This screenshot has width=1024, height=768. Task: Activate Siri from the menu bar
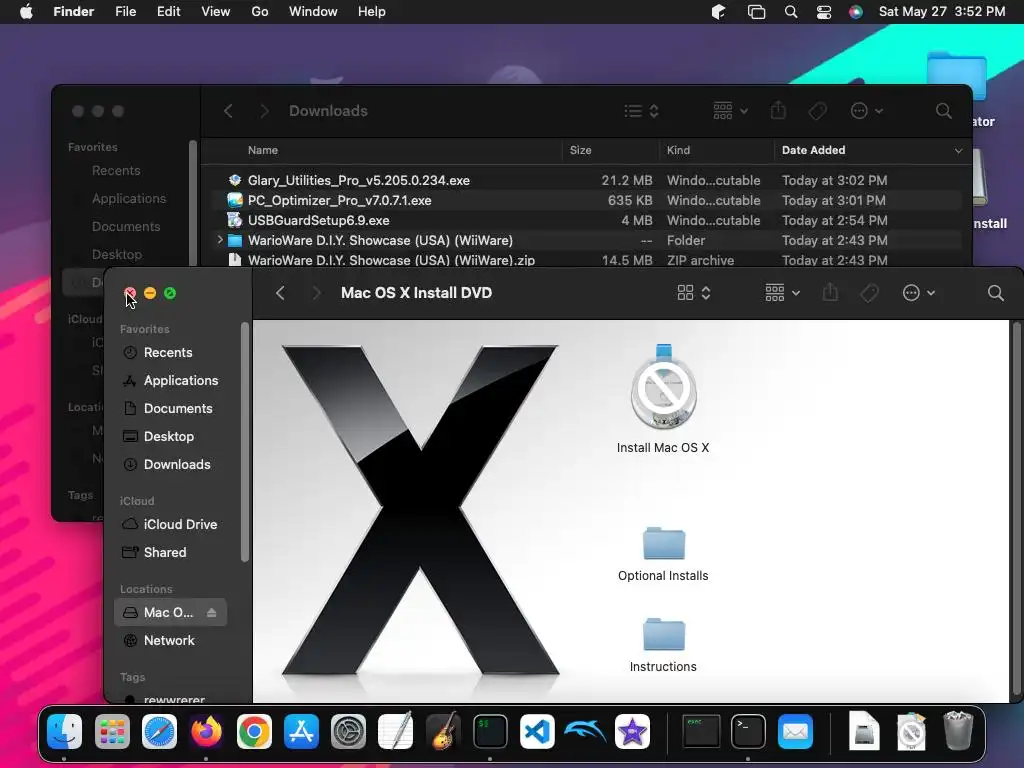coord(856,12)
